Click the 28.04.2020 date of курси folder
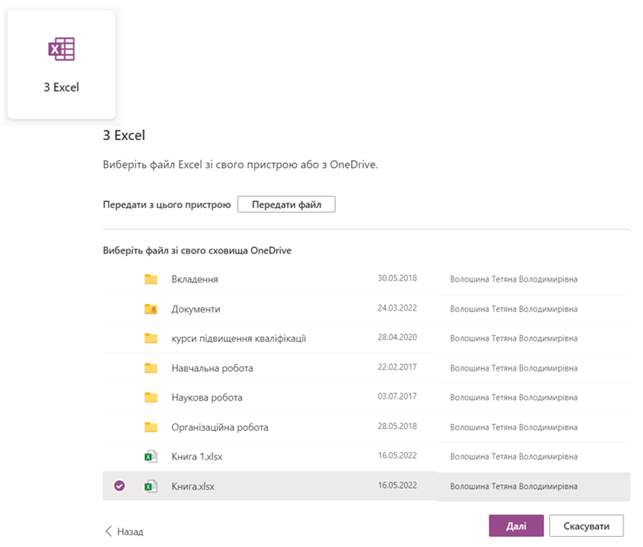Screen dimensions: 643x547 click(x=397, y=338)
